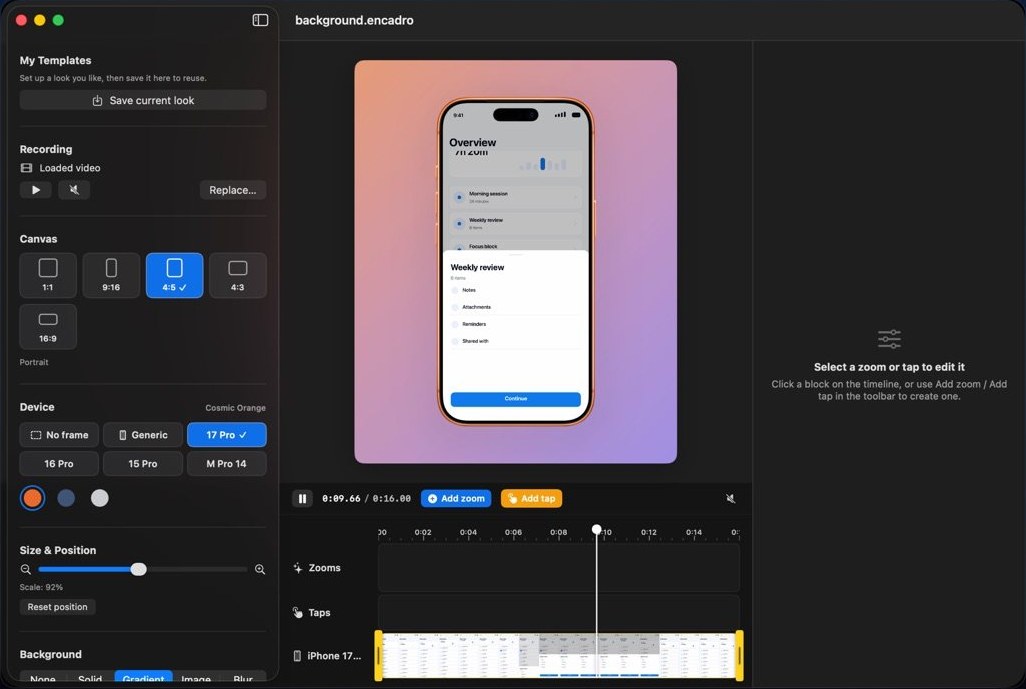The image size is (1026, 689).
Task: Click the Cosmic Orange label
Action: click(x=236, y=408)
